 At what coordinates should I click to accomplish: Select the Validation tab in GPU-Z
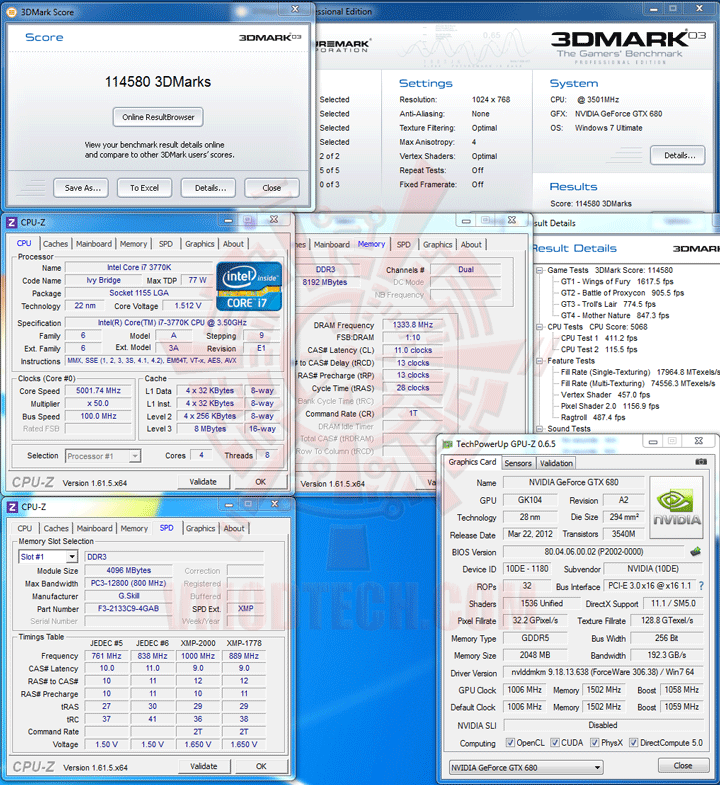coord(556,463)
